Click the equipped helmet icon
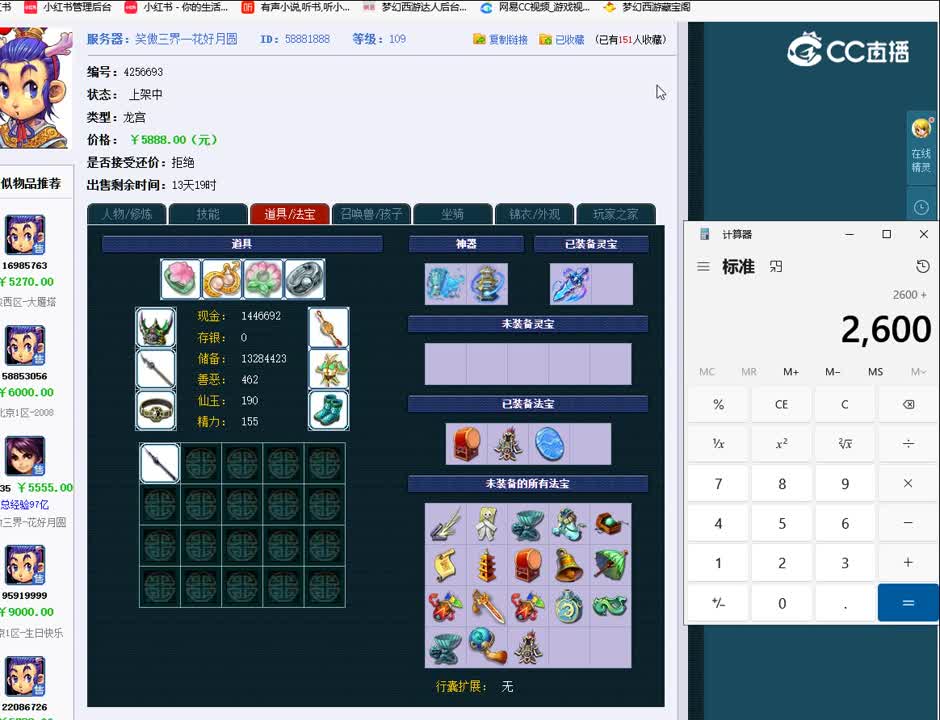Viewport: 940px width, 720px height. [156, 327]
